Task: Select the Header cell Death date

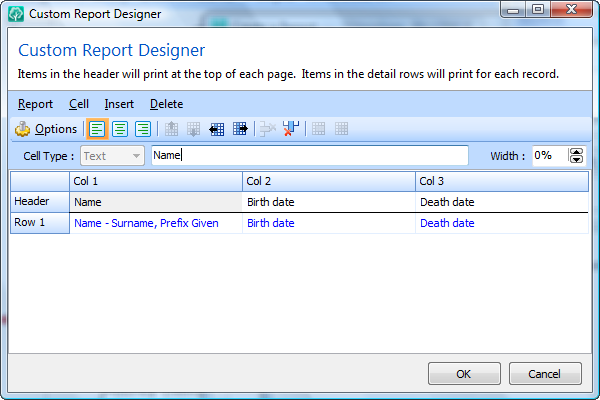Action: click(x=502, y=202)
